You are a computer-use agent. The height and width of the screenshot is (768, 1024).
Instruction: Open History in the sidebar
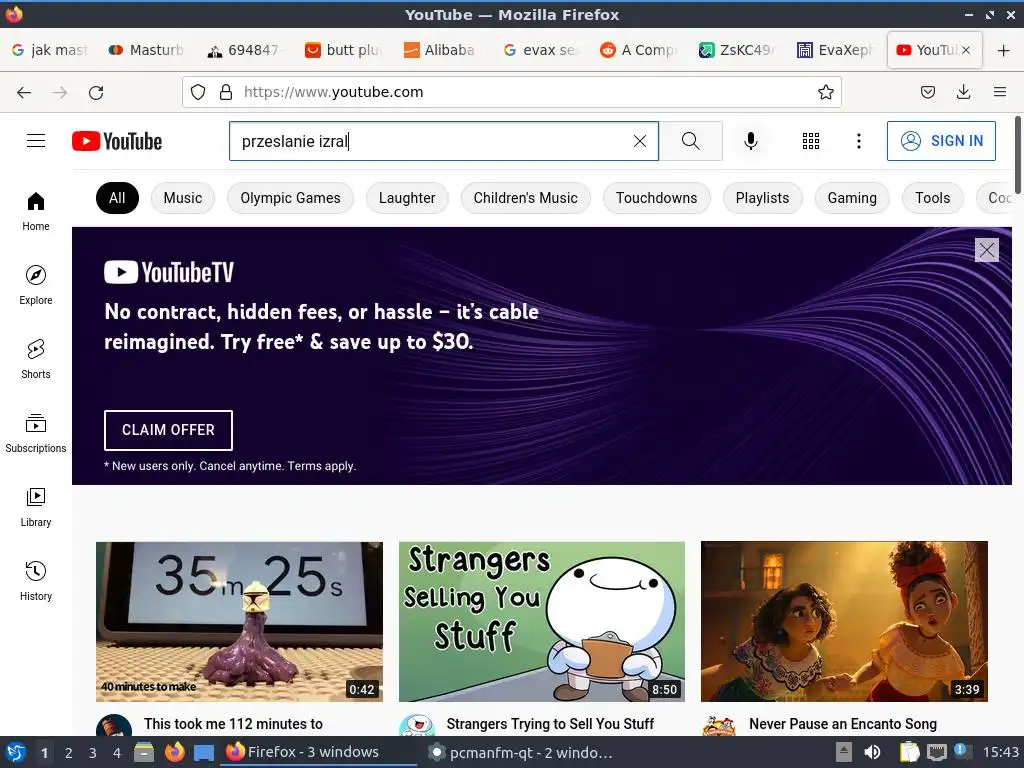click(x=36, y=581)
